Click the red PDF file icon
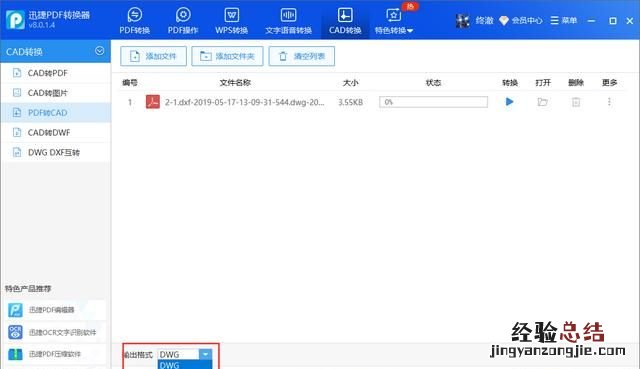Image resolution: width=640 pixels, height=369 pixels. pyautogui.click(x=153, y=102)
